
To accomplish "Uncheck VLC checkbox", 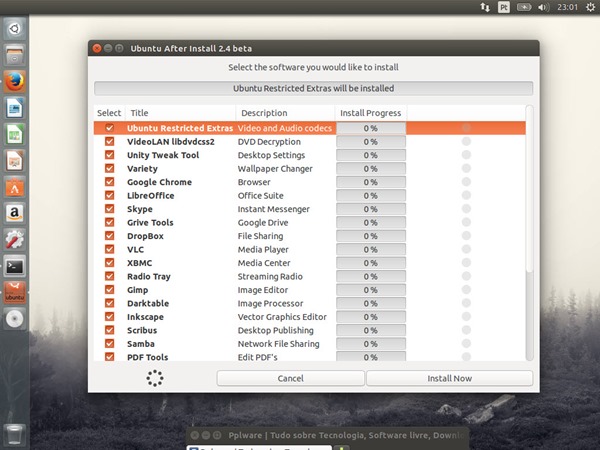I will tap(109, 249).
